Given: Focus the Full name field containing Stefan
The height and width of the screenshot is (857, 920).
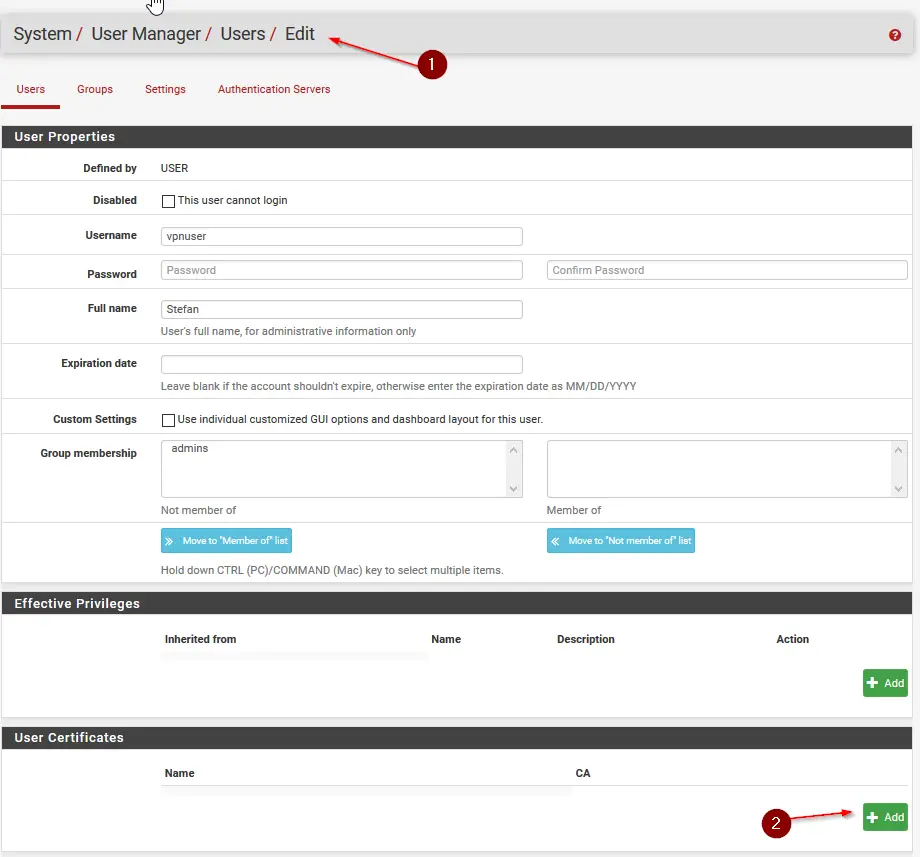Looking at the screenshot, I should point(341,309).
